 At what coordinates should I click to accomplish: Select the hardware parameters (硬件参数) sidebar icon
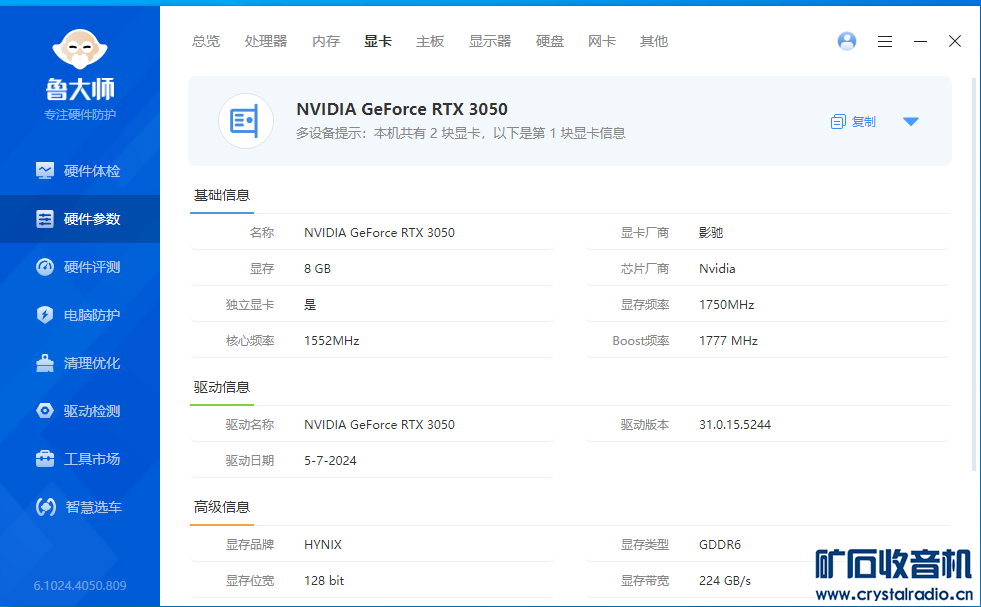[x=45, y=219]
